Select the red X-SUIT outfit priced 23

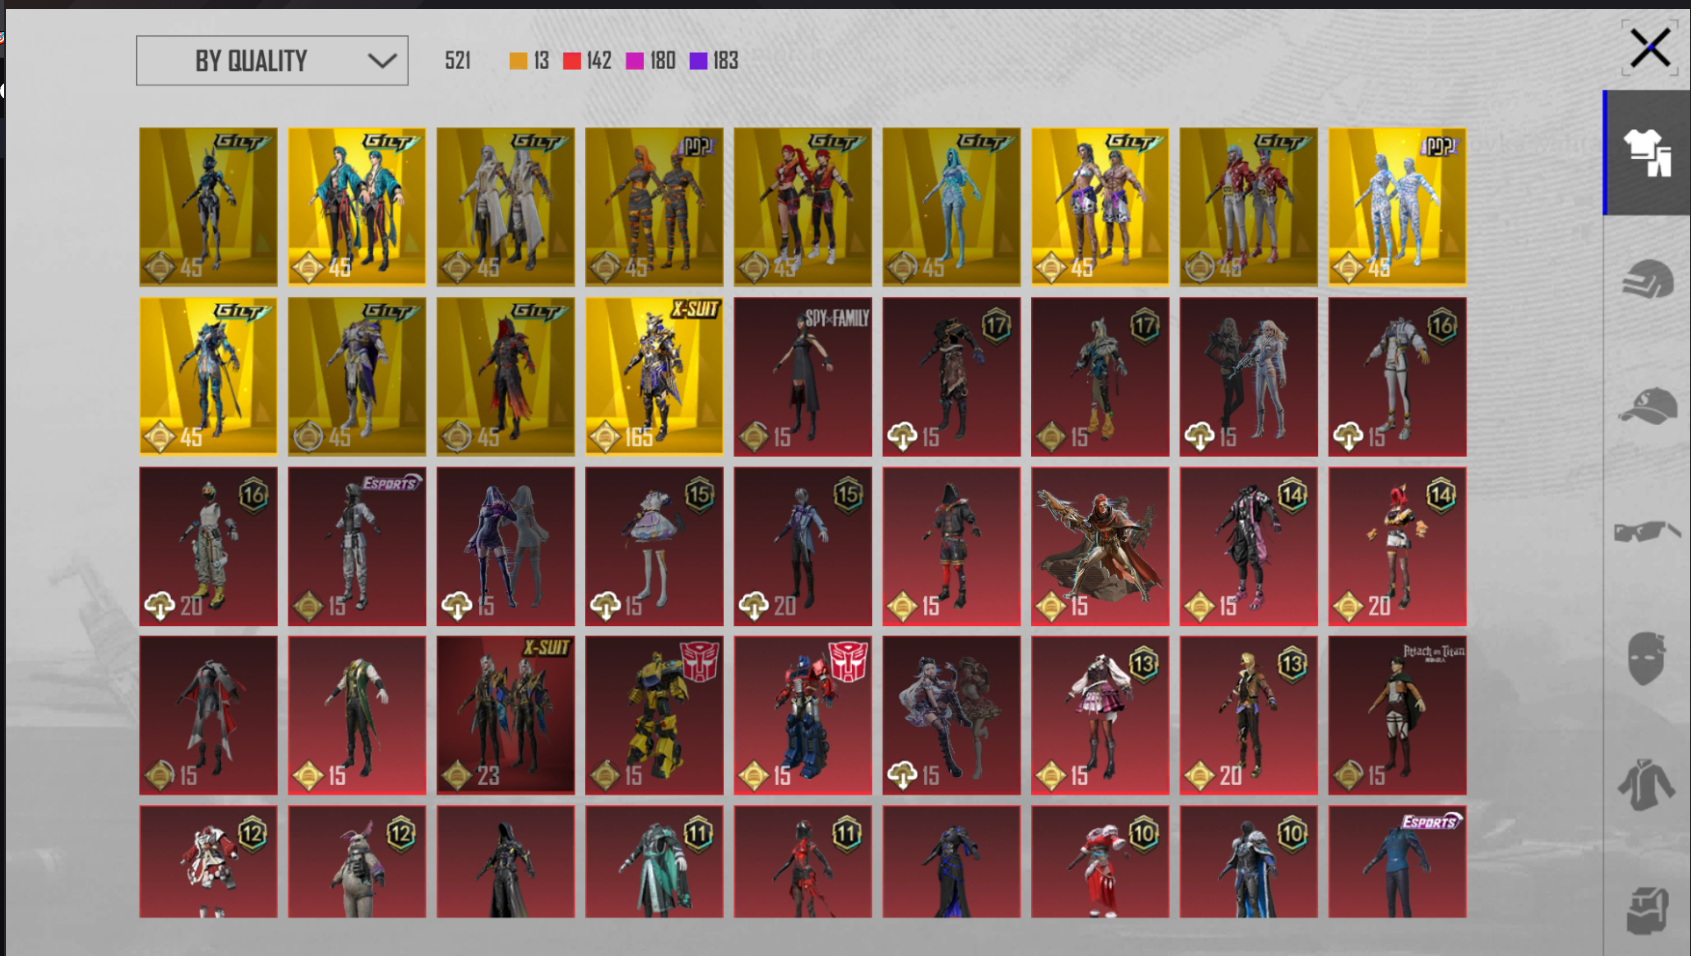click(x=506, y=716)
